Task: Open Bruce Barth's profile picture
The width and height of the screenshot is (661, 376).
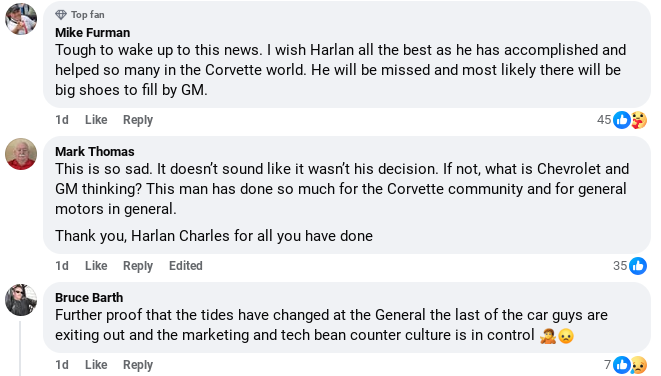Action: 21,300
